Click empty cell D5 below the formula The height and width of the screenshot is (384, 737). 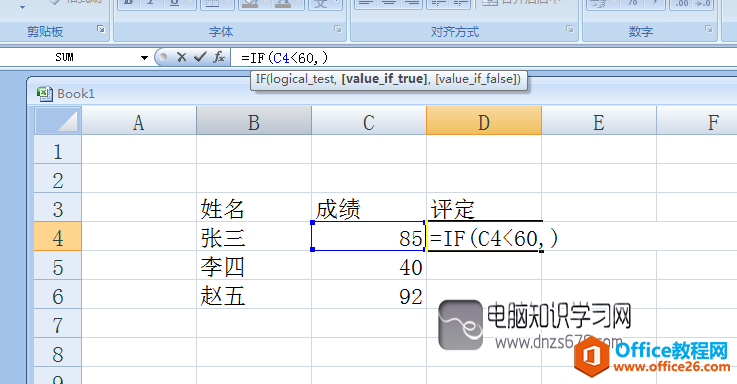484,267
